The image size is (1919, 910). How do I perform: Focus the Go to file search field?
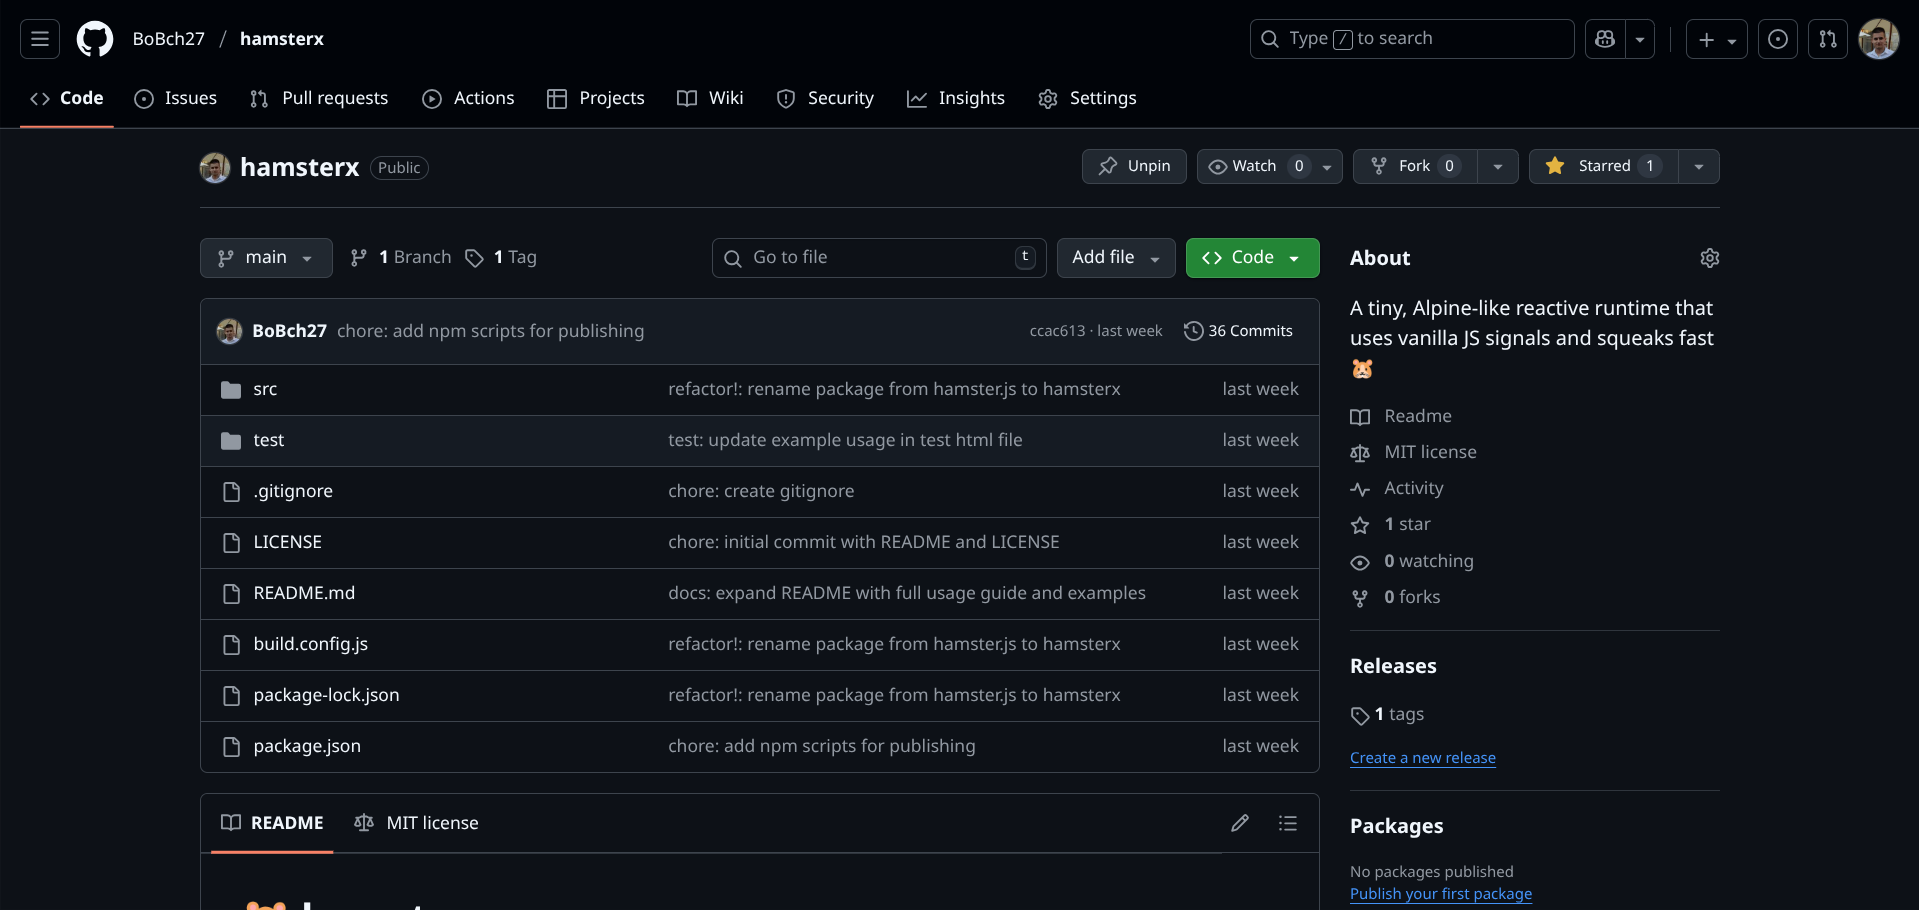[878, 258]
